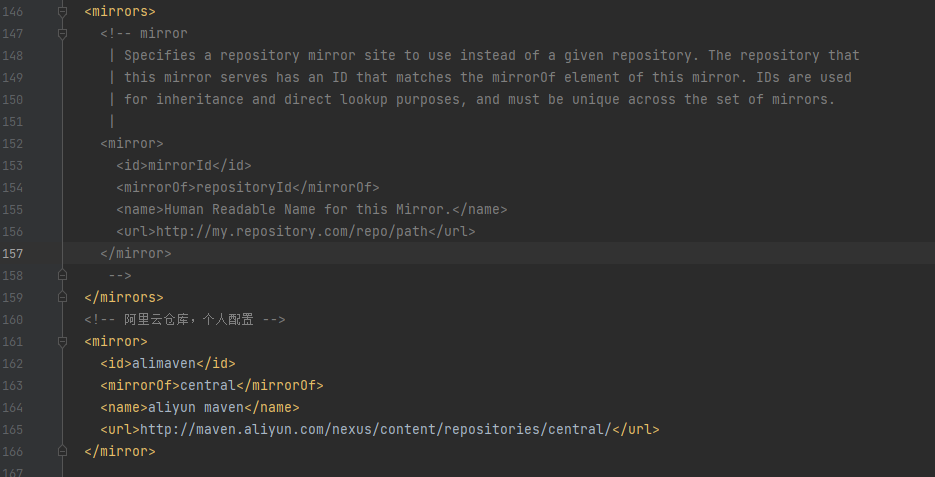Click line number 150 in the gutter
This screenshot has height=477, width=935.
tap(12, 100)
